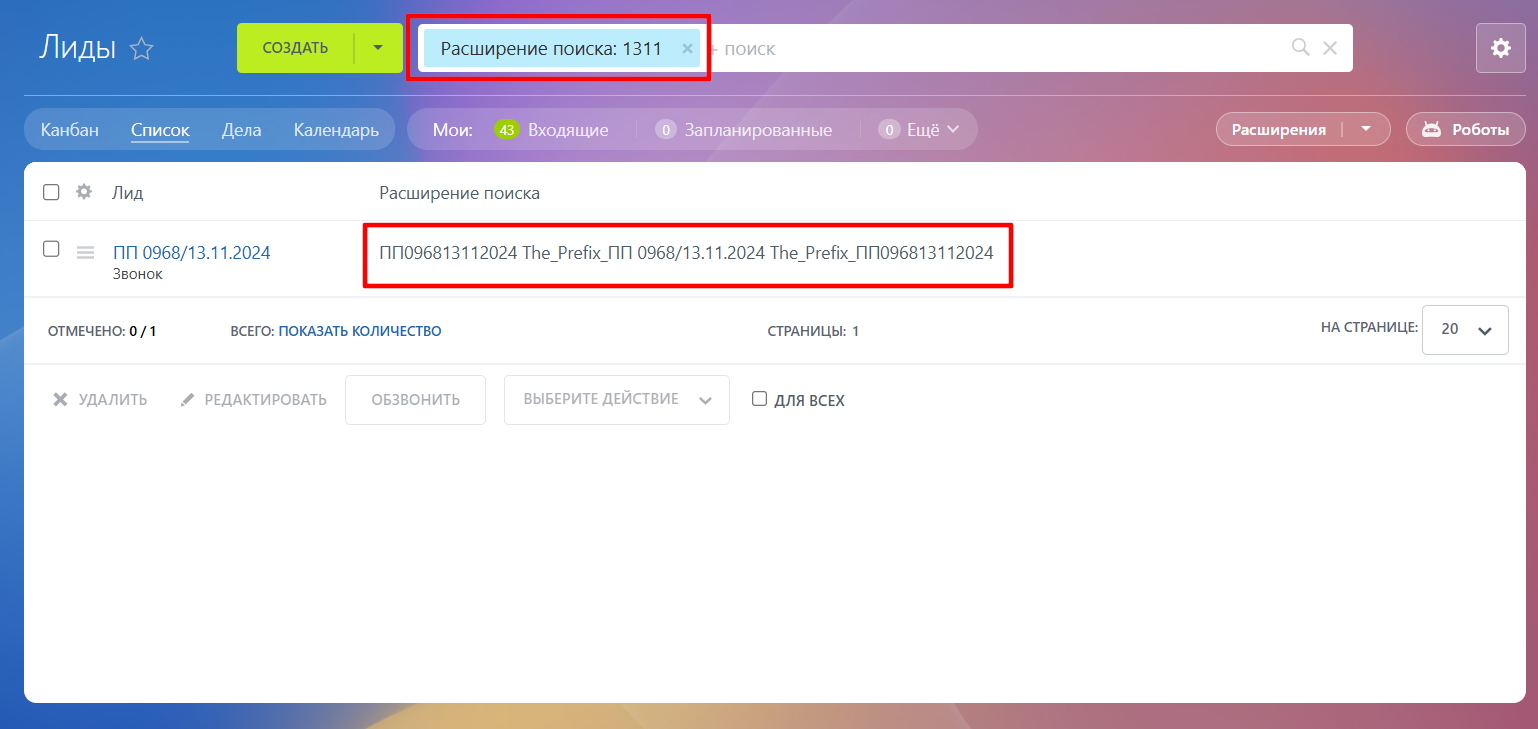Click into the search input field

coord(1000,48)
